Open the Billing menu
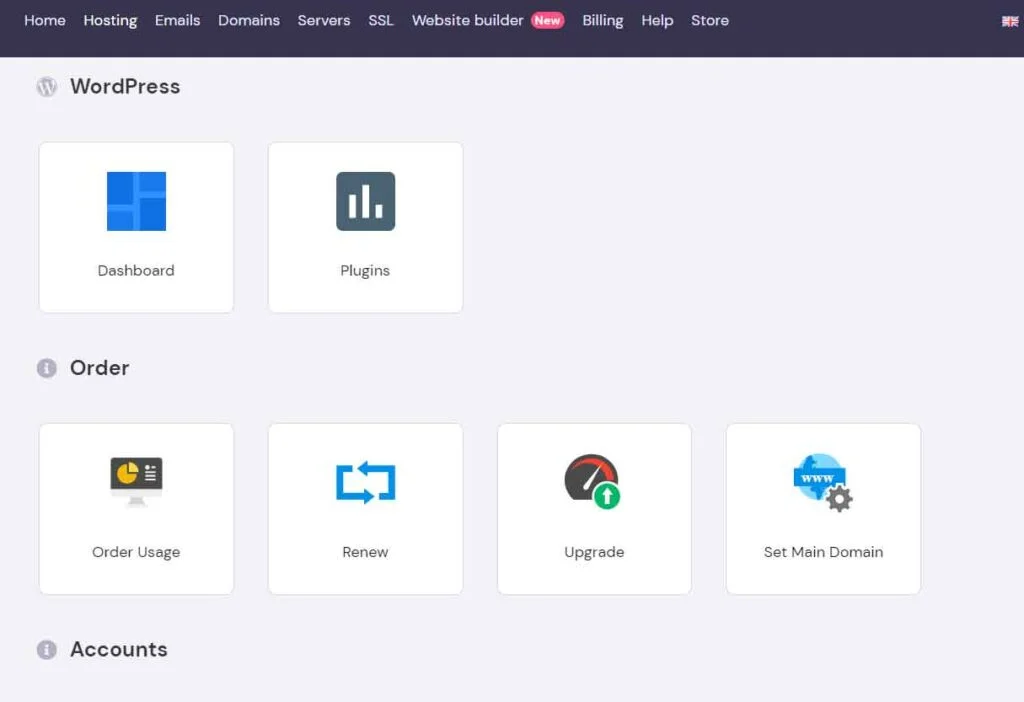 pos(603,21)
